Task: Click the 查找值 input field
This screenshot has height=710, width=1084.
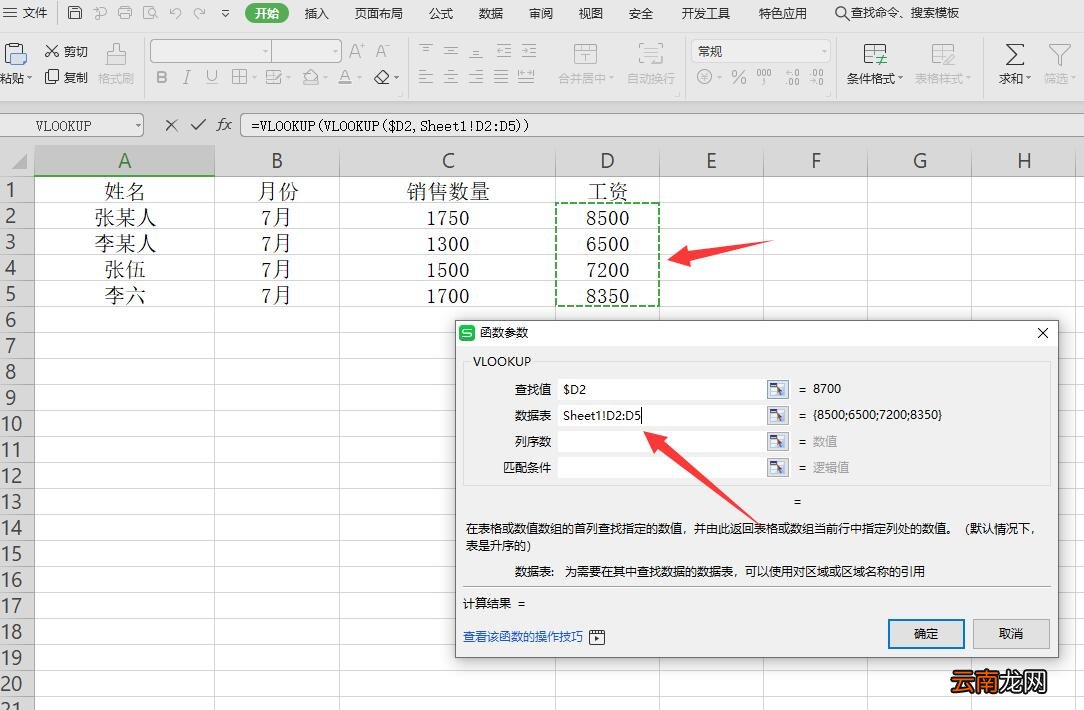Action: click(661, 389)
